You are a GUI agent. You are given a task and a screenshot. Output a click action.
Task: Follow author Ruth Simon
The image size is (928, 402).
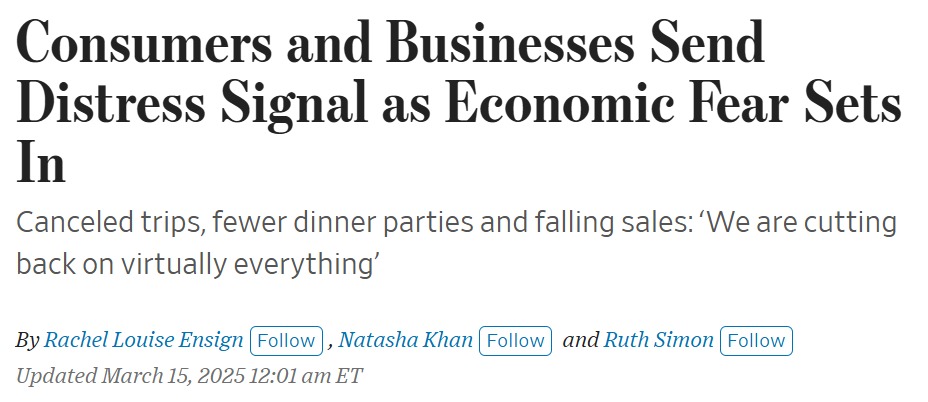756,340
